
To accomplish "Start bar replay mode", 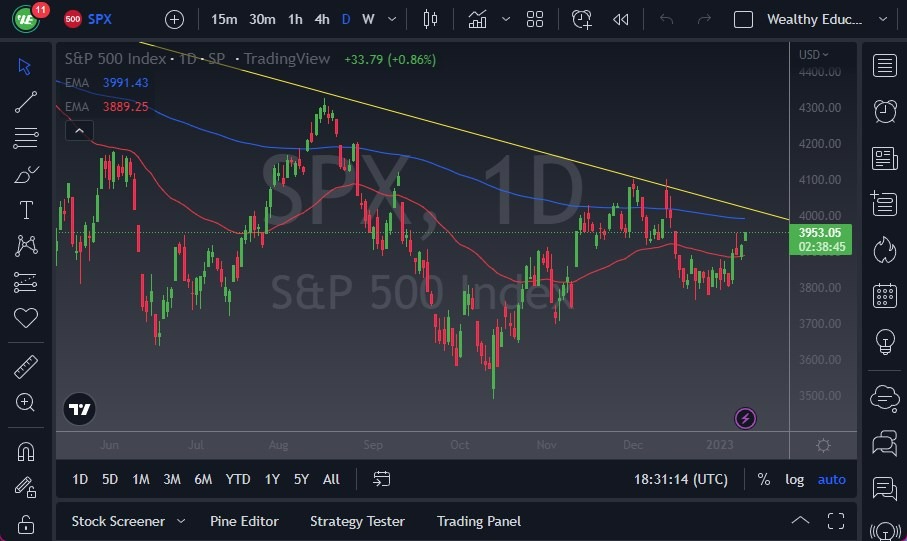I will pyautogui.click(x=621, y=20).
